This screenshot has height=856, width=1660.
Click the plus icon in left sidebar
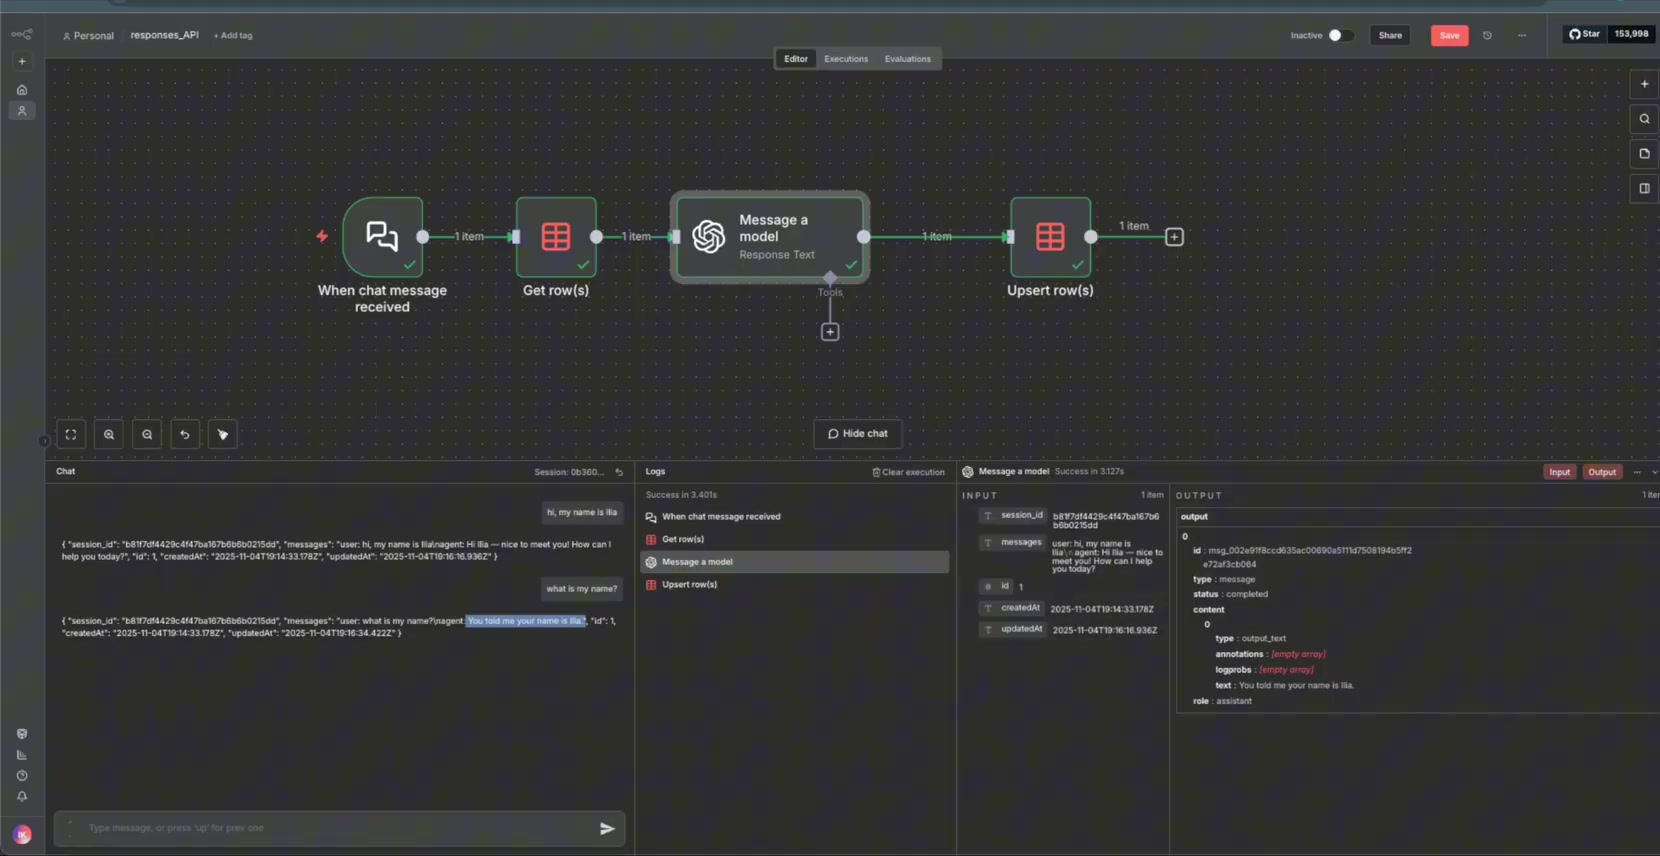(x=22, y=61)
